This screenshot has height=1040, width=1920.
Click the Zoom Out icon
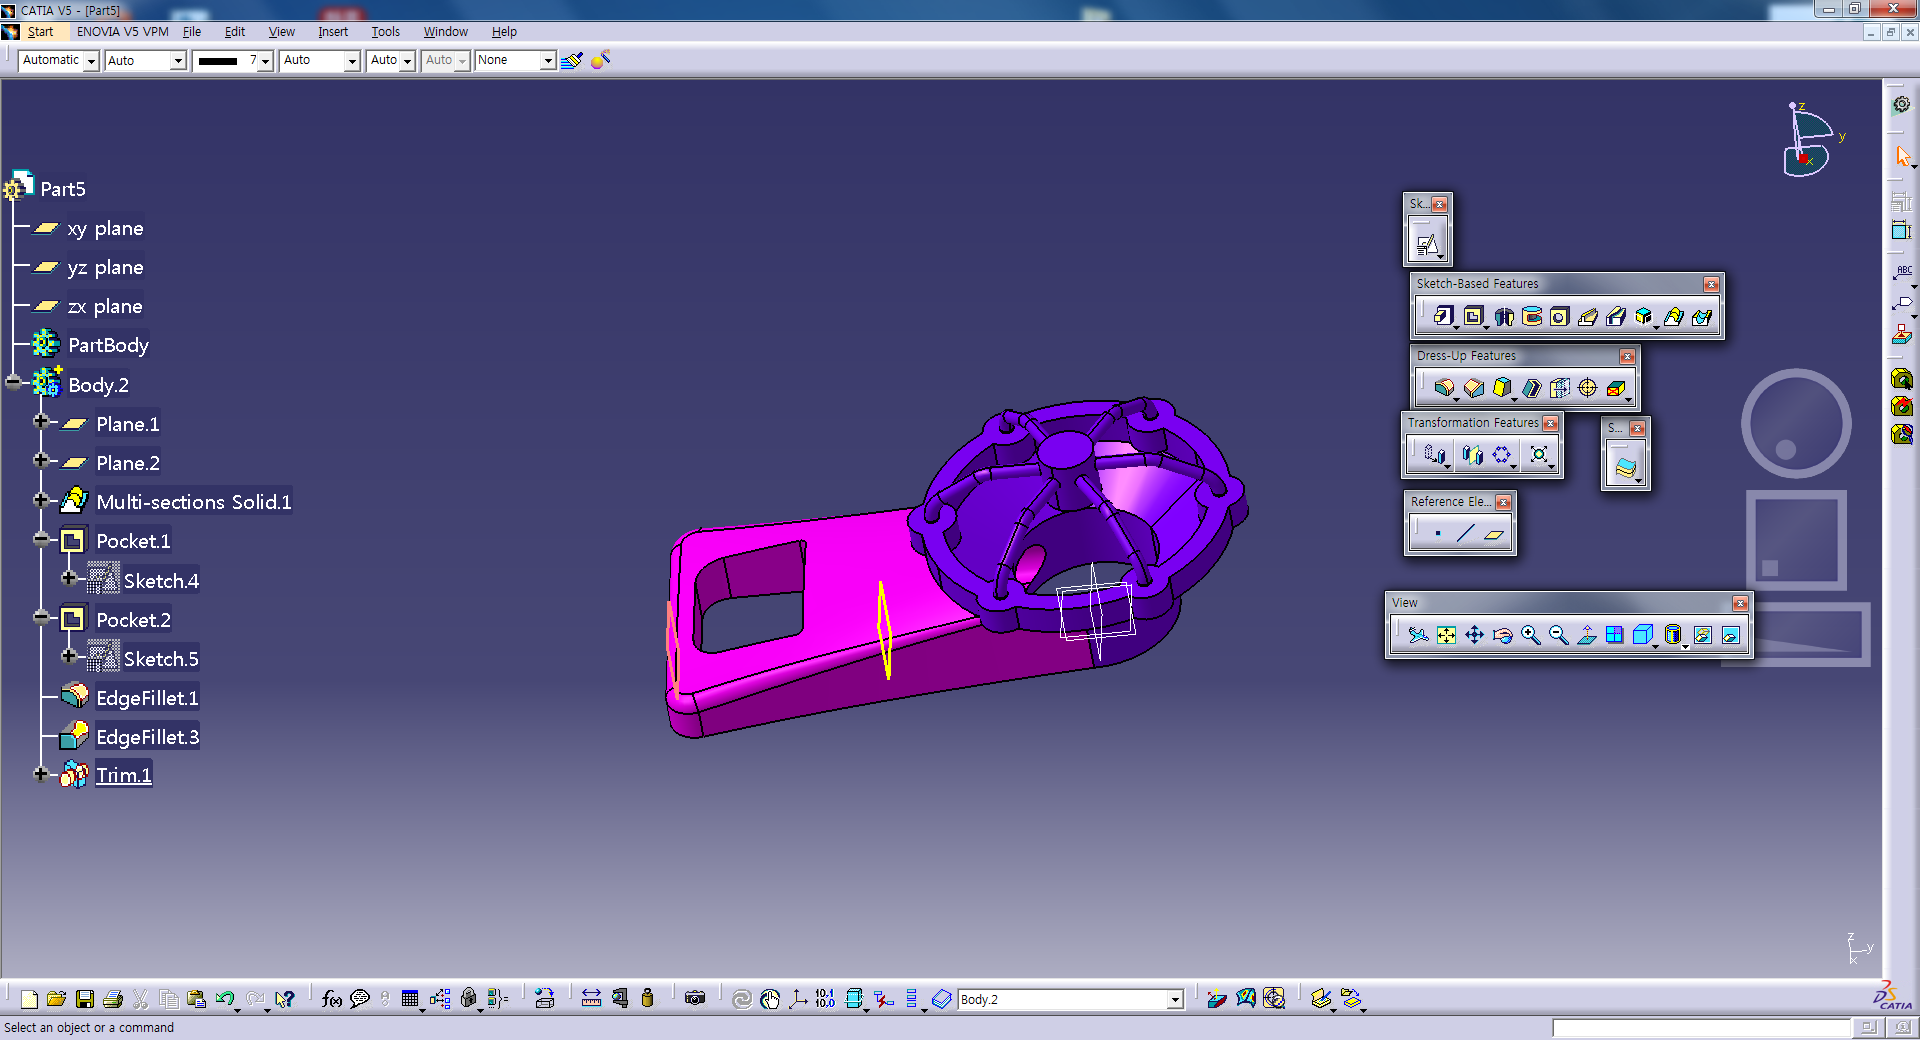(x=1558, y=635)
